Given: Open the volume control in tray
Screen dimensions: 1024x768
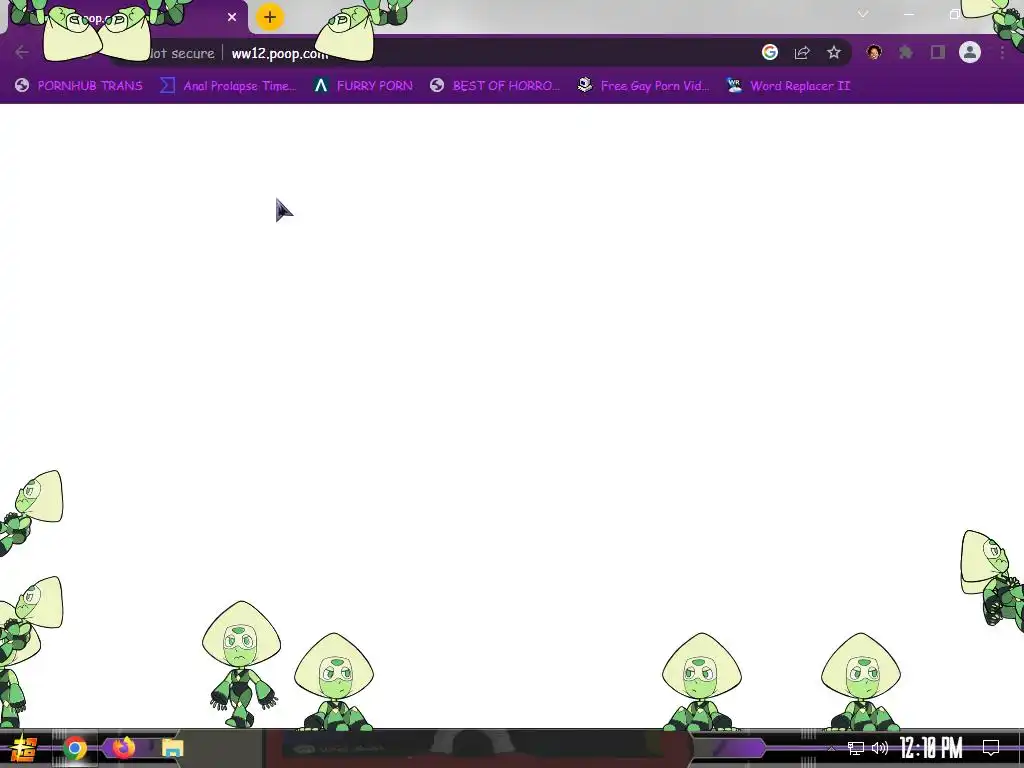Looking at the screenshot, I should click(880, 748).
